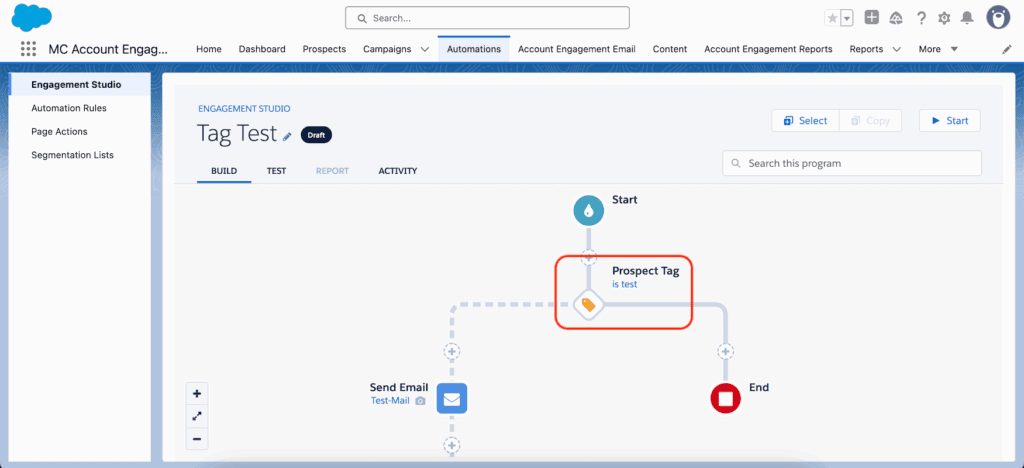Open the Help question mark icon
The height and width of the screenshot is (468, 1024).
click(921, 18)
